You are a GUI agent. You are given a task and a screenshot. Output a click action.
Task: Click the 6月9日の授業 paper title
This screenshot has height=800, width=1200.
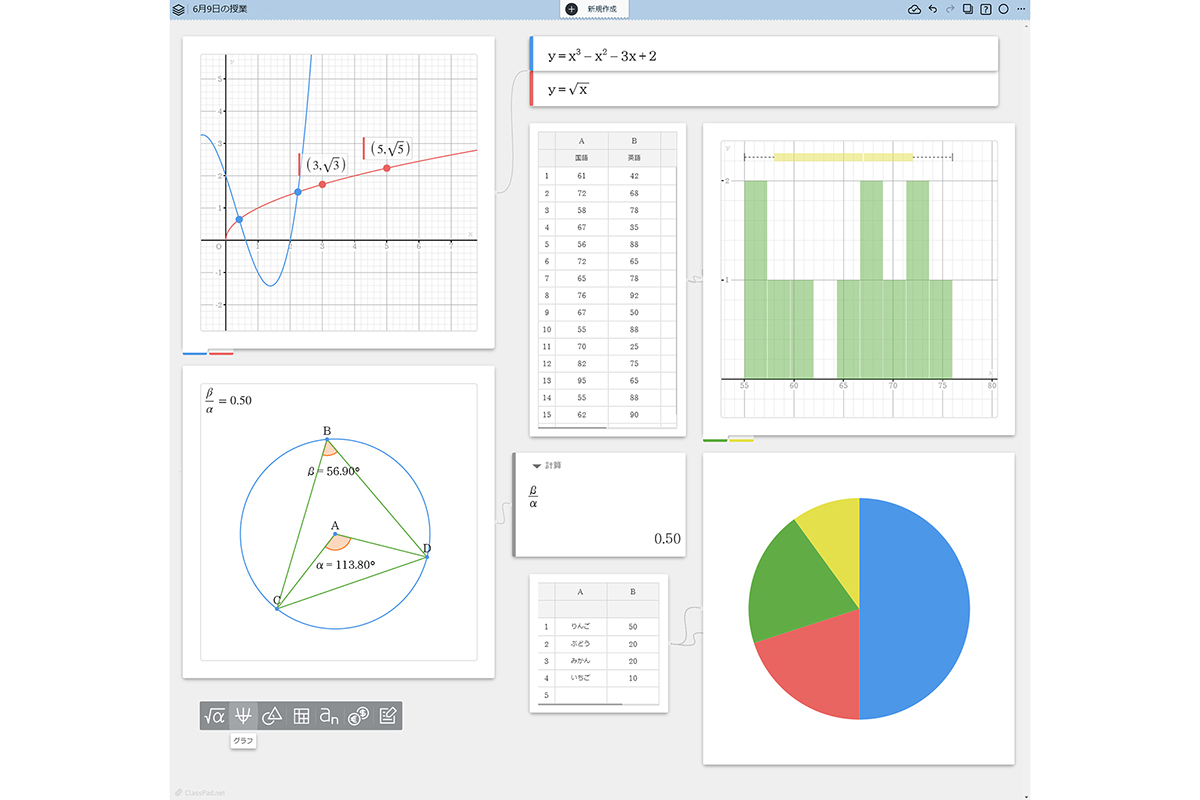[220, 9]
